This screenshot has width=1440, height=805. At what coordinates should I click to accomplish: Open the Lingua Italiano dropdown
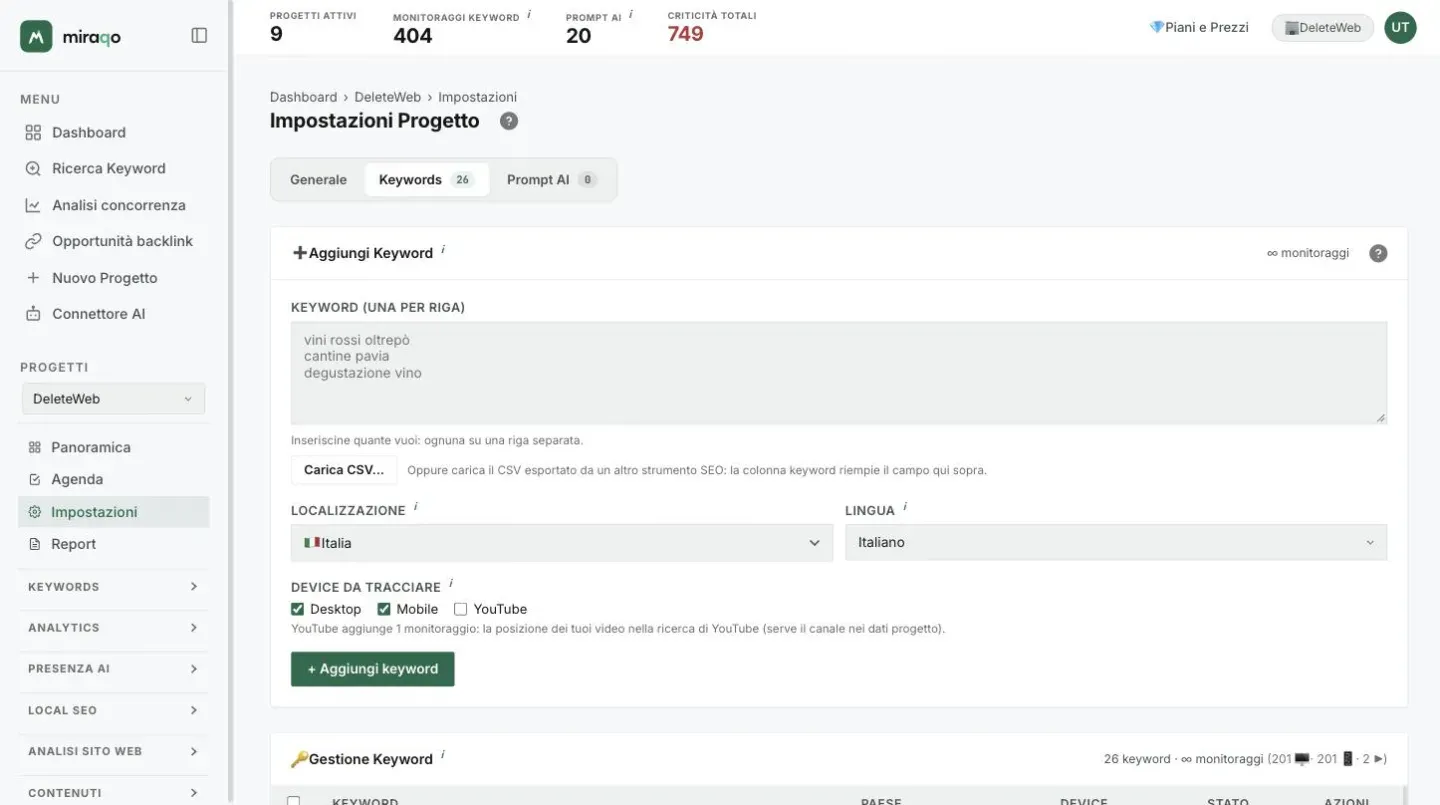[1116, 542]
